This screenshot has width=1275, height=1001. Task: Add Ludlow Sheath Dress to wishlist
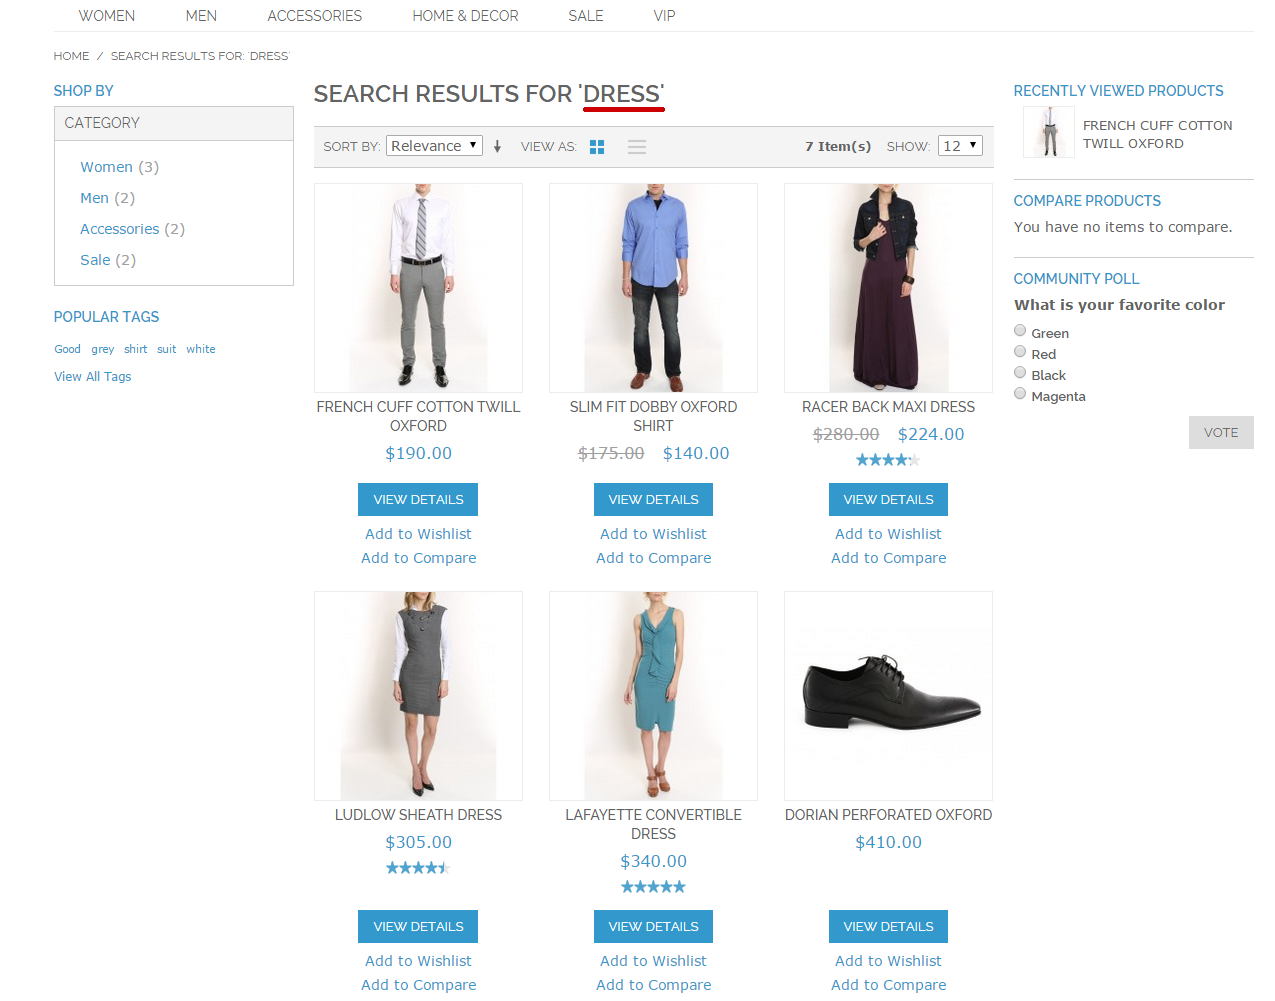418,961
